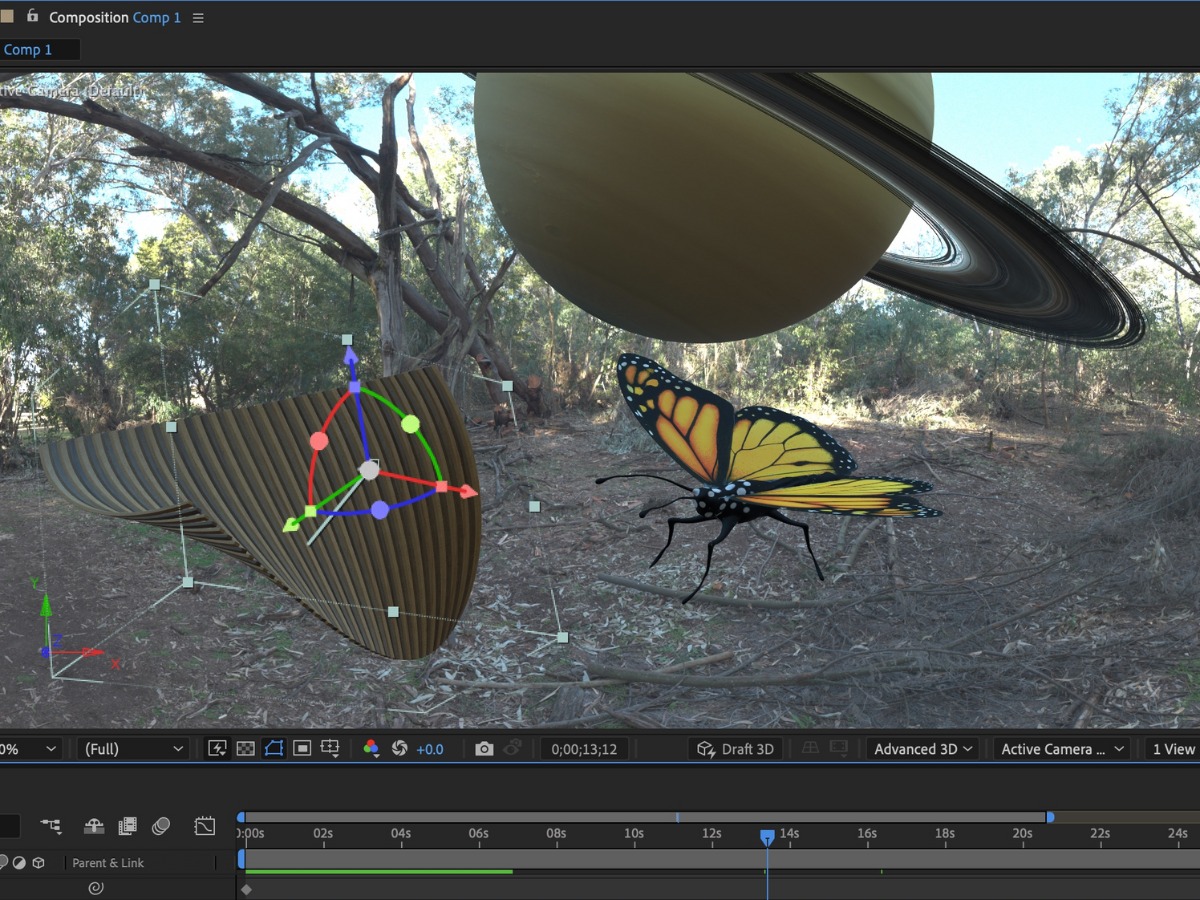Click the Take Snapshot camera icon

pos(484,749)
